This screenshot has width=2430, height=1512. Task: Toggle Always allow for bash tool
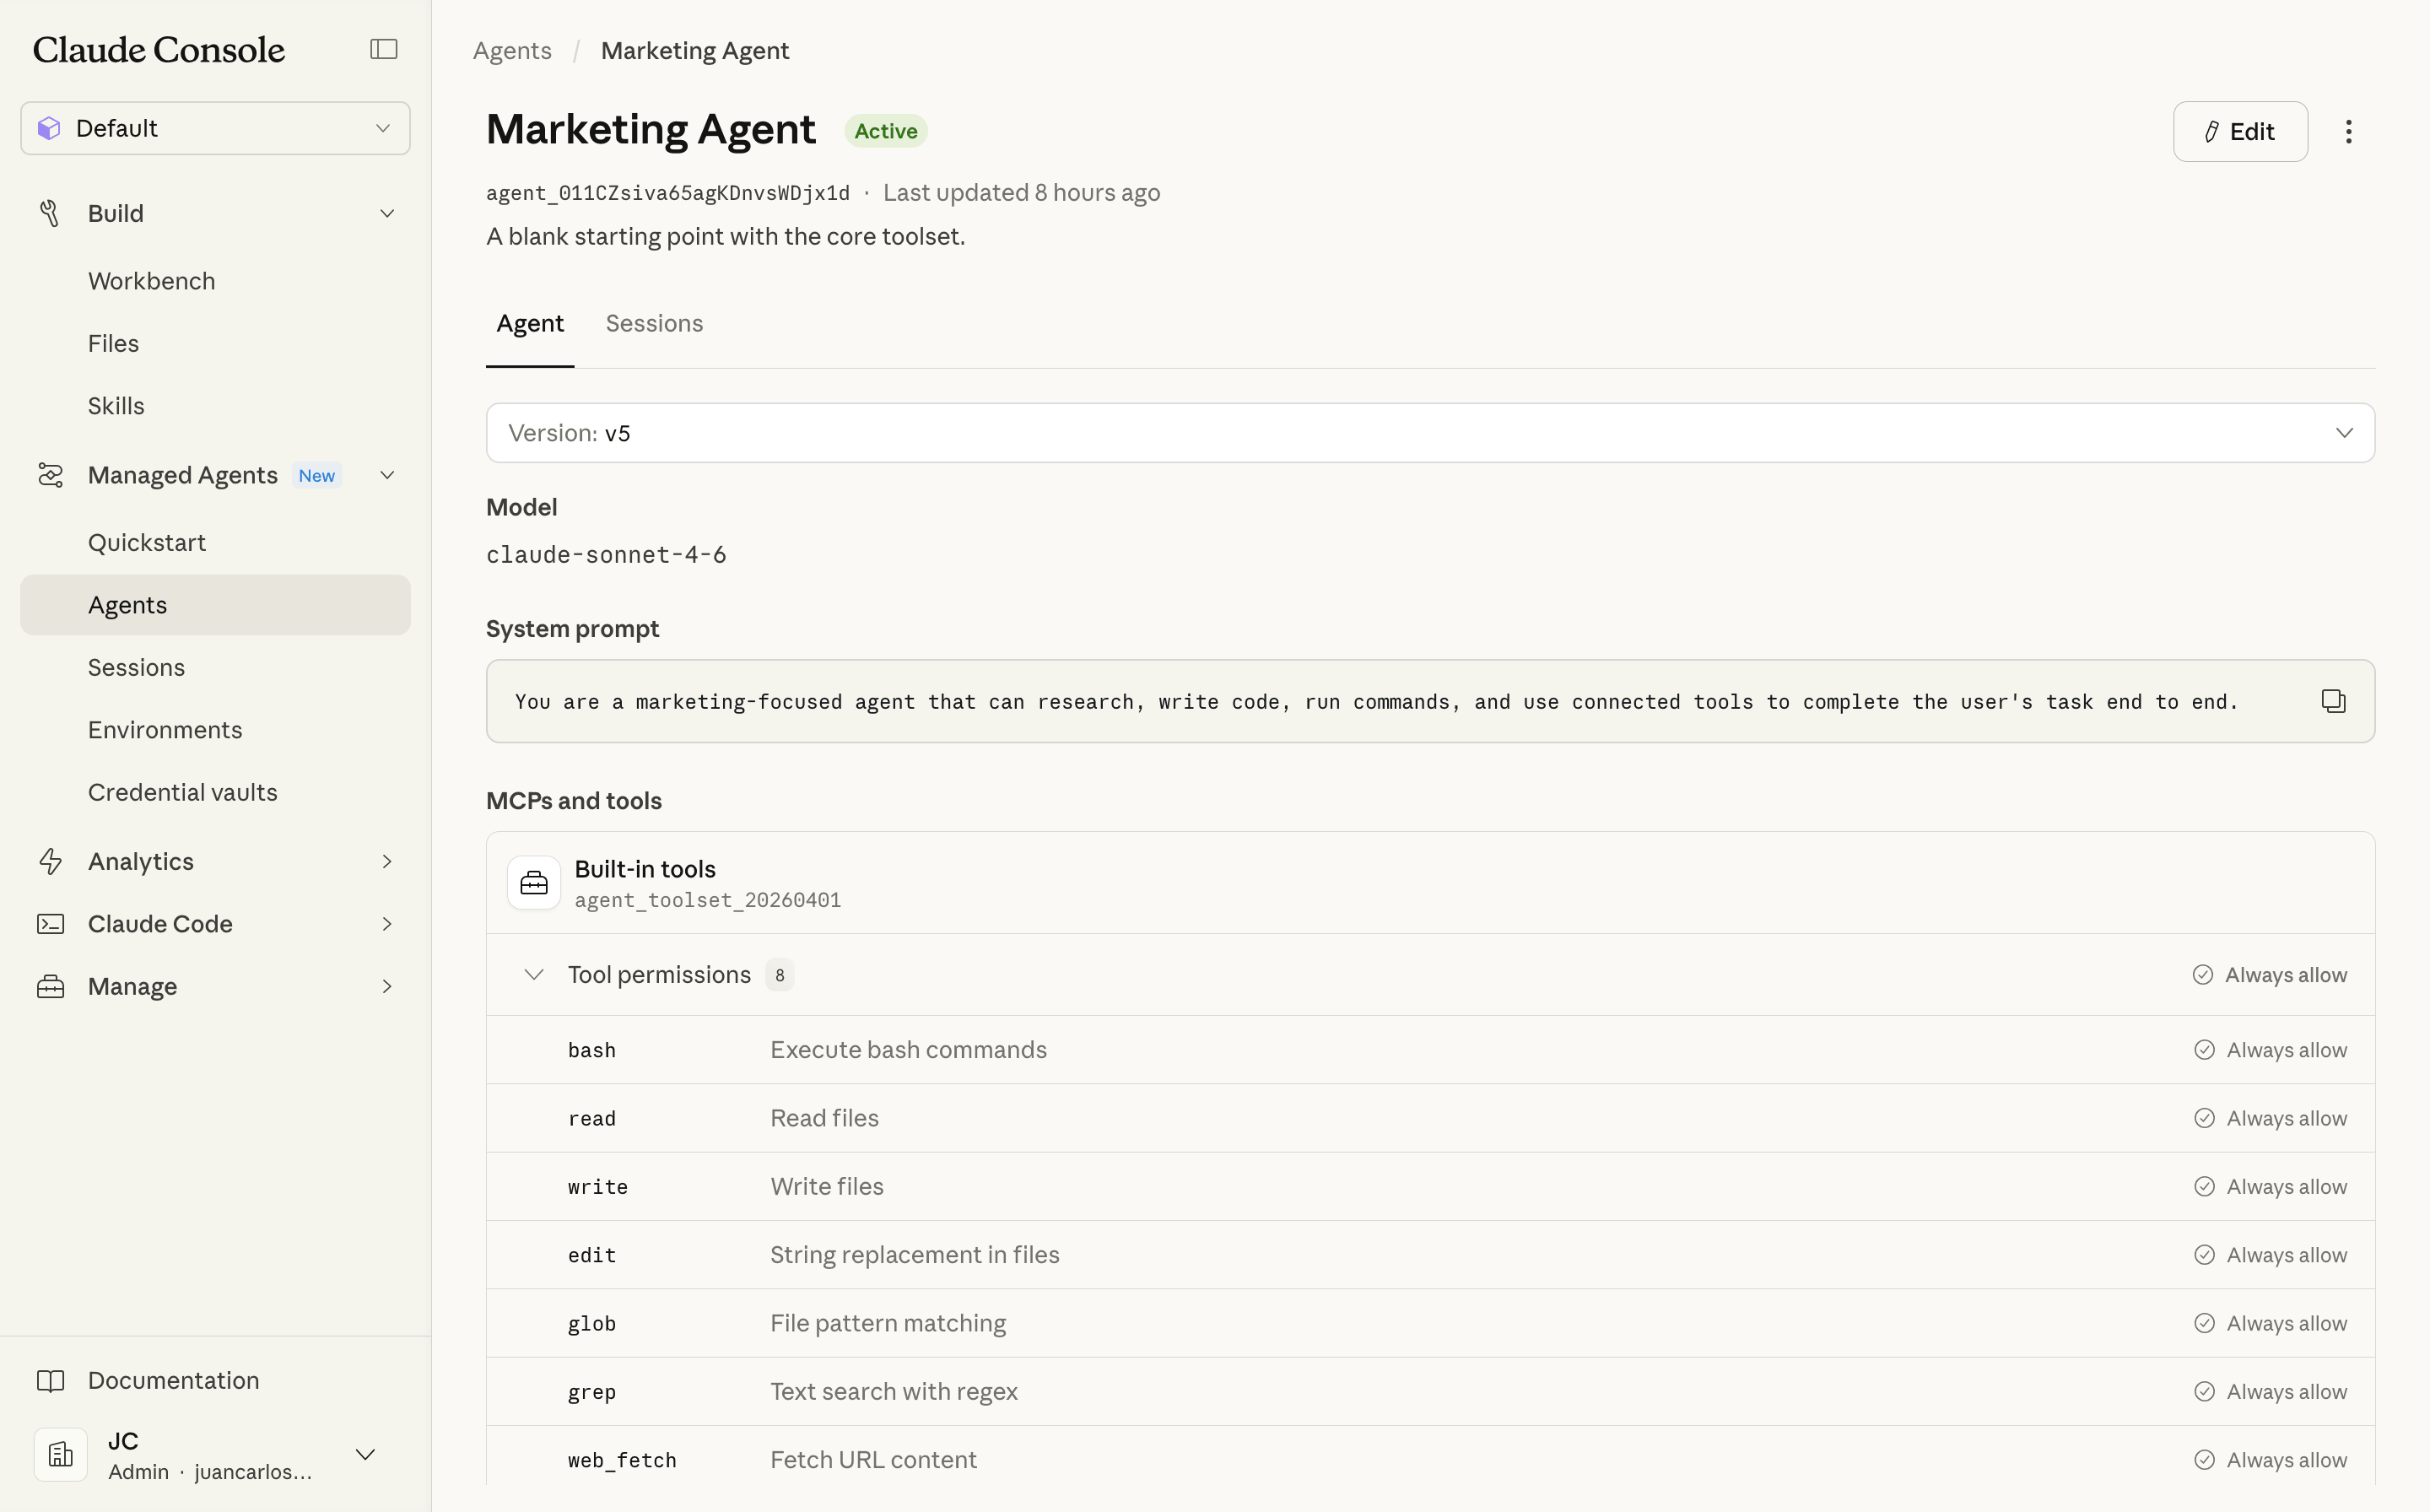pyautogui.click(x=2271, y=1049)
